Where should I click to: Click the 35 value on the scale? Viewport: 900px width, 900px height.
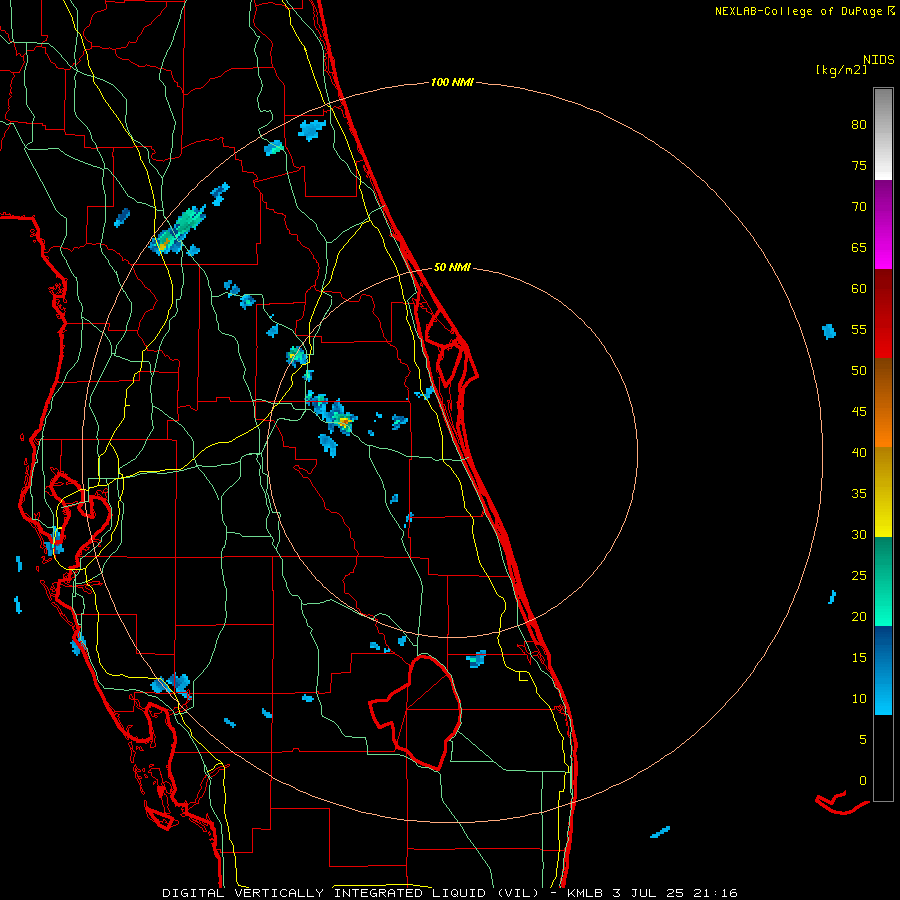tap(859, 494)
